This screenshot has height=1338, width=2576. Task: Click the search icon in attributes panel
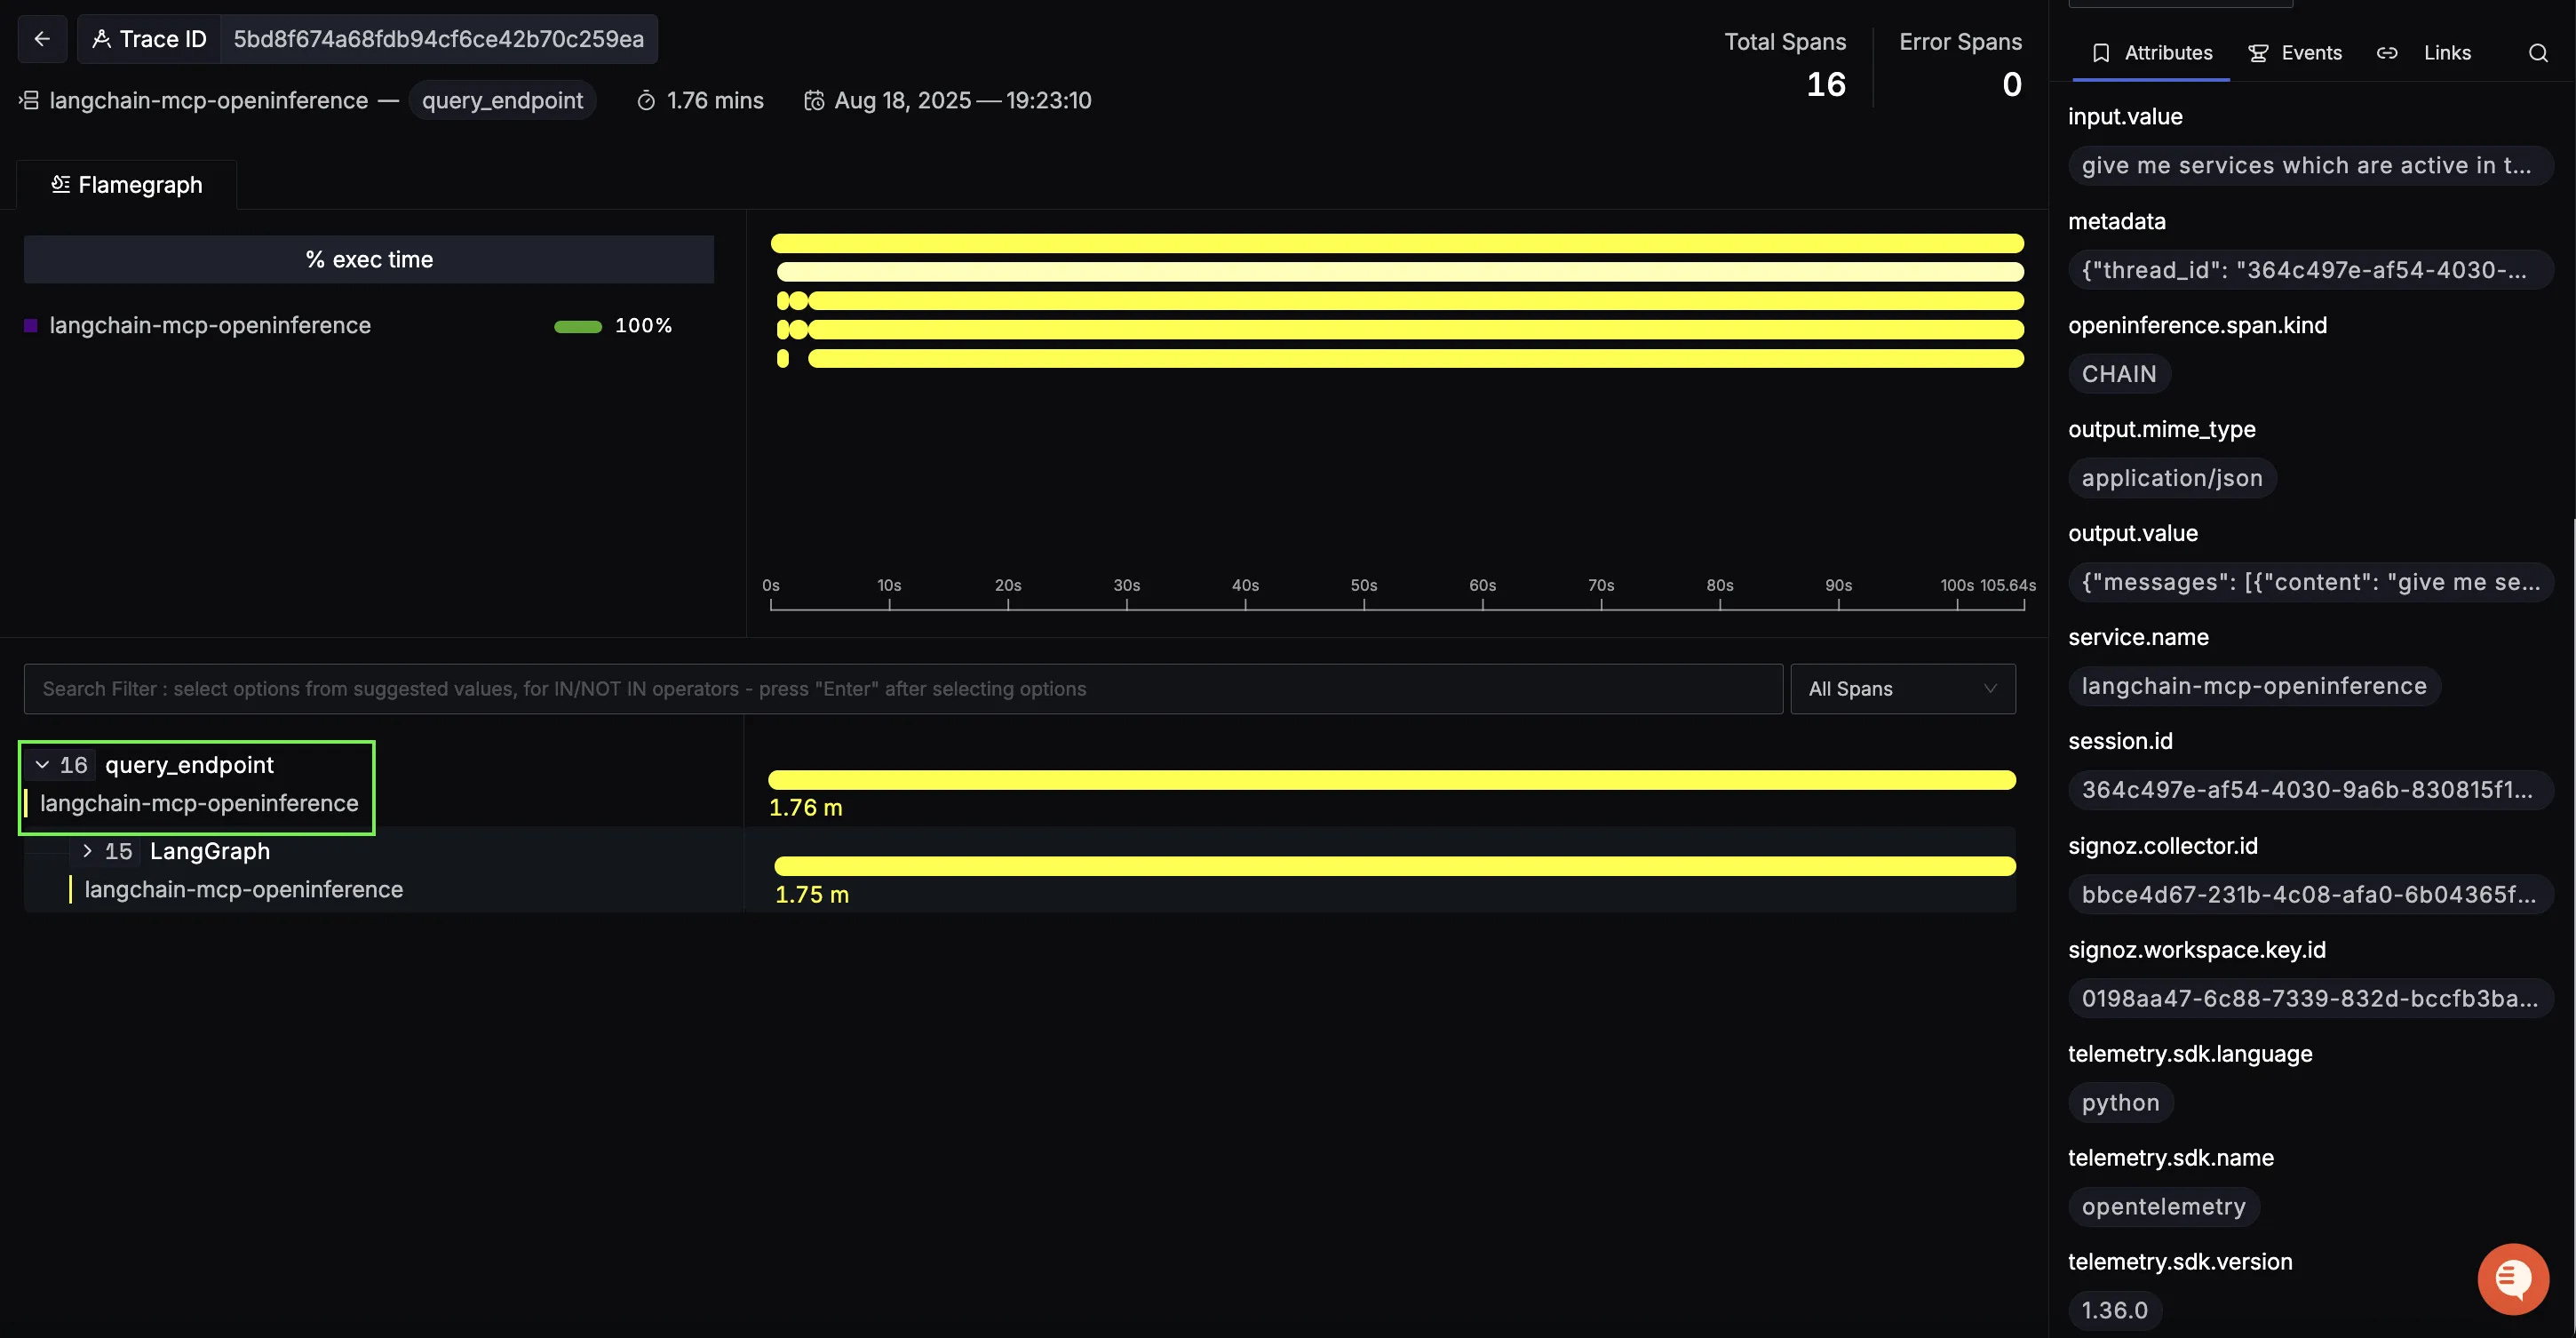pos(2537,53)
